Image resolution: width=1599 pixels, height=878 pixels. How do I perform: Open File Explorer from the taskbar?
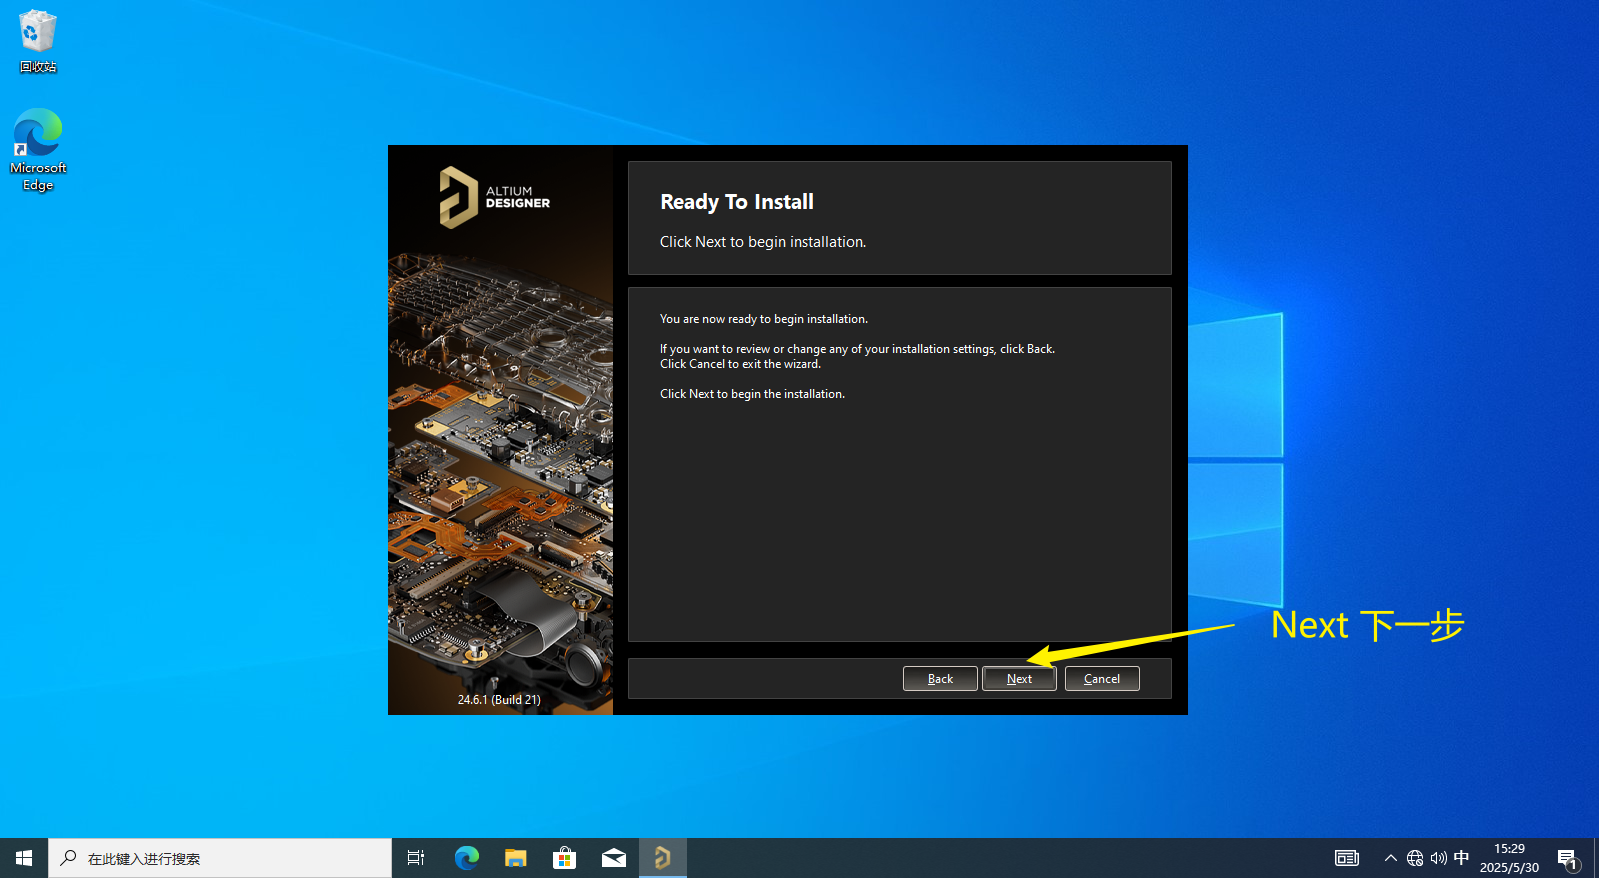point(516,858)
